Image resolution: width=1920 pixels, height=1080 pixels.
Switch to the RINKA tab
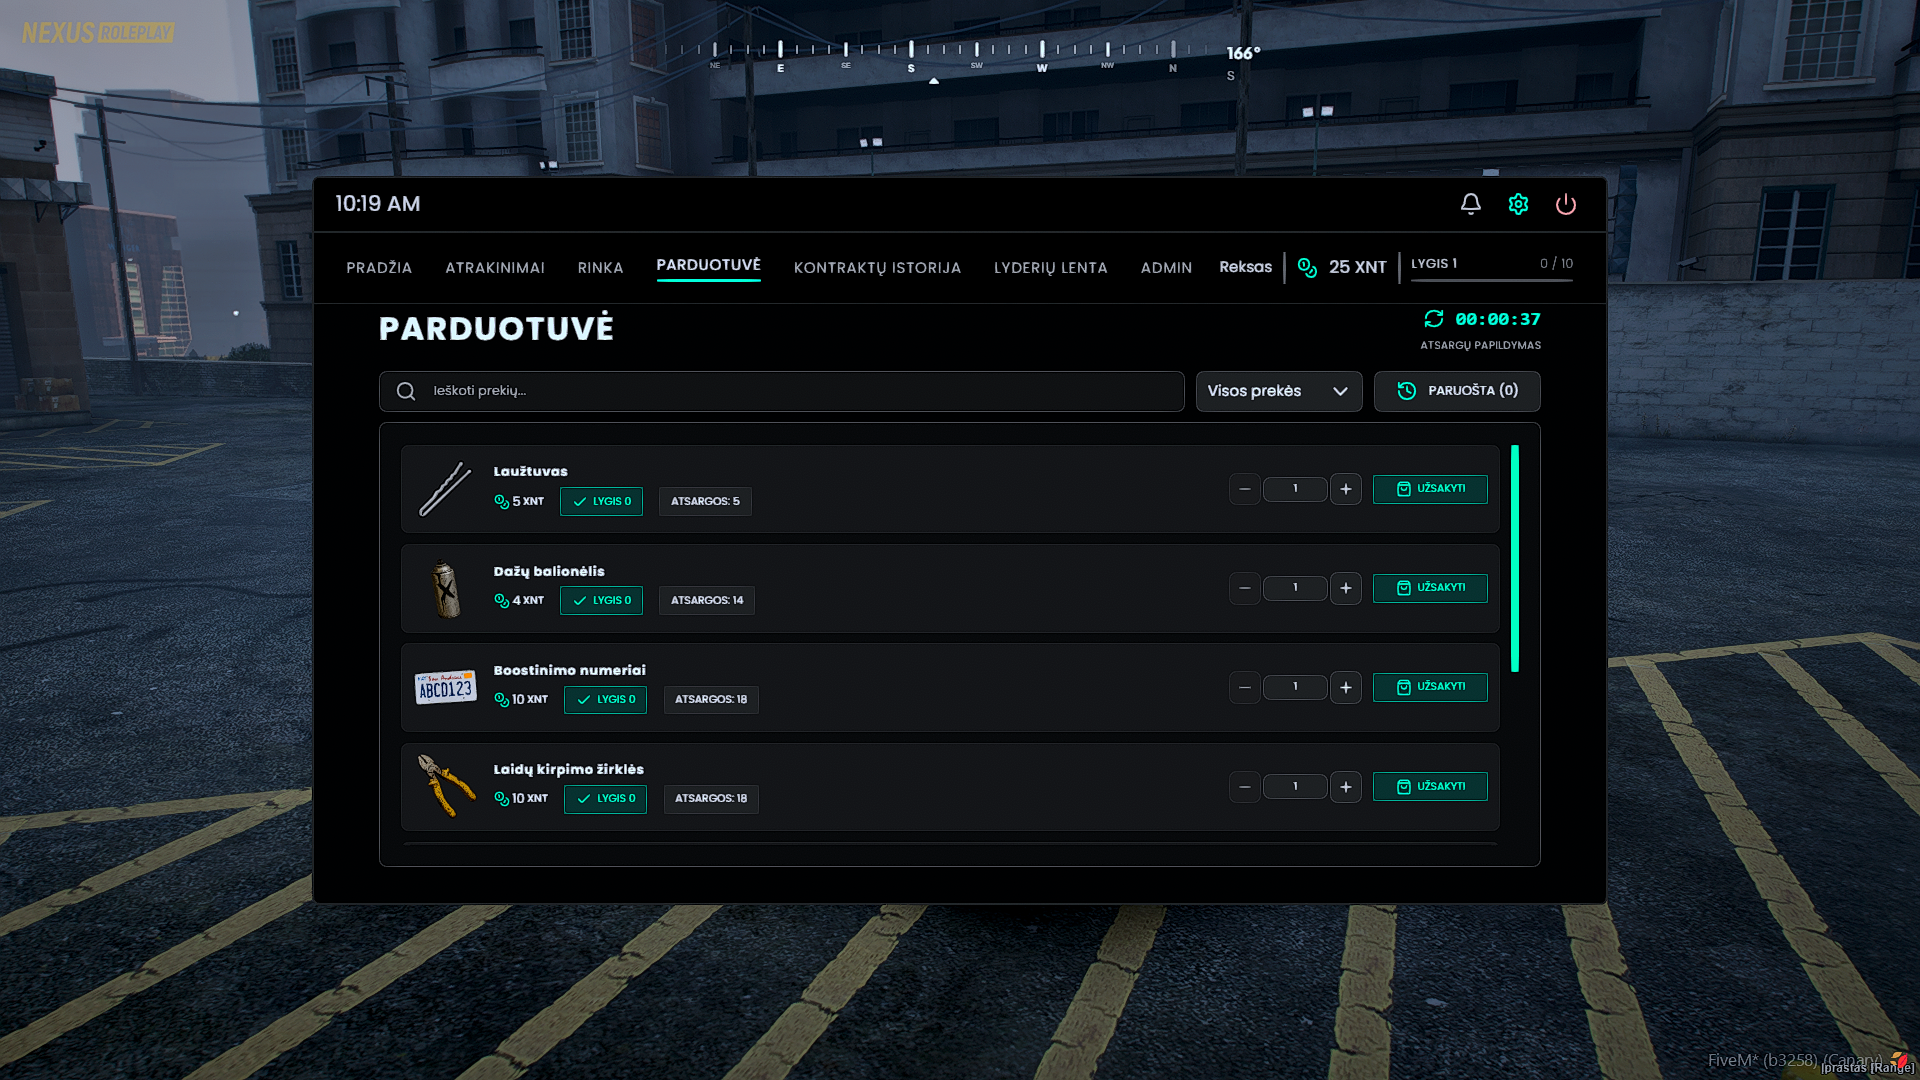coord(600,268)
